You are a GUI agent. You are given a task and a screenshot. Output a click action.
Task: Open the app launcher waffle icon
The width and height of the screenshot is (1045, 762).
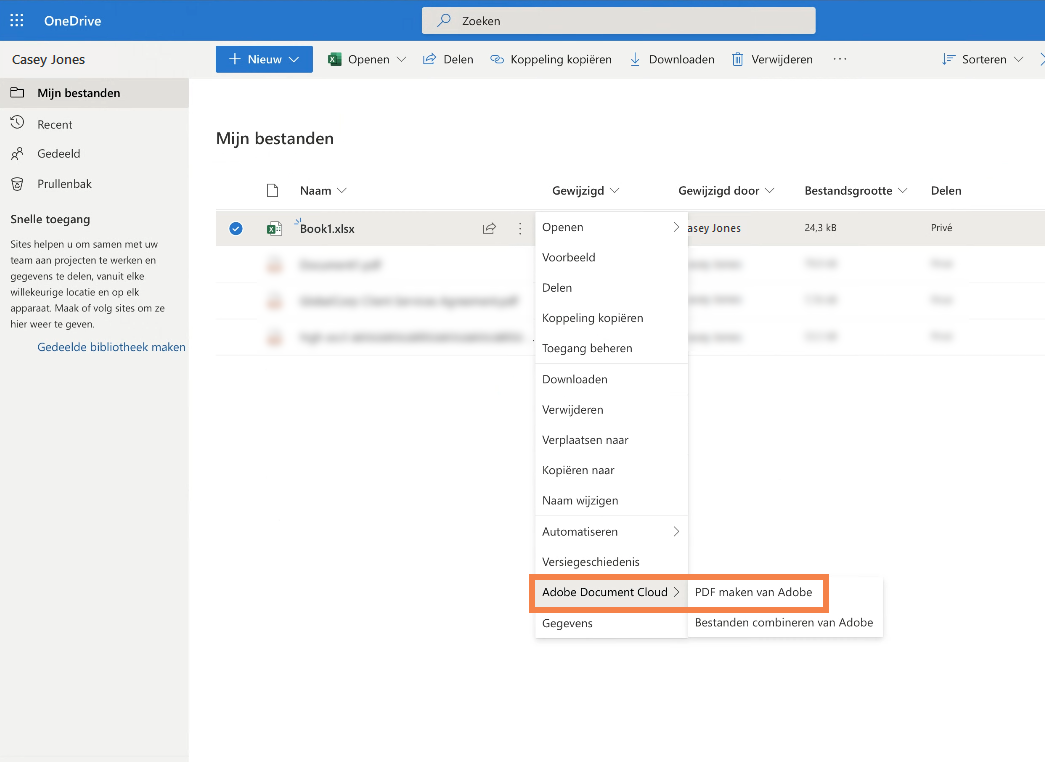coord(17,21)
